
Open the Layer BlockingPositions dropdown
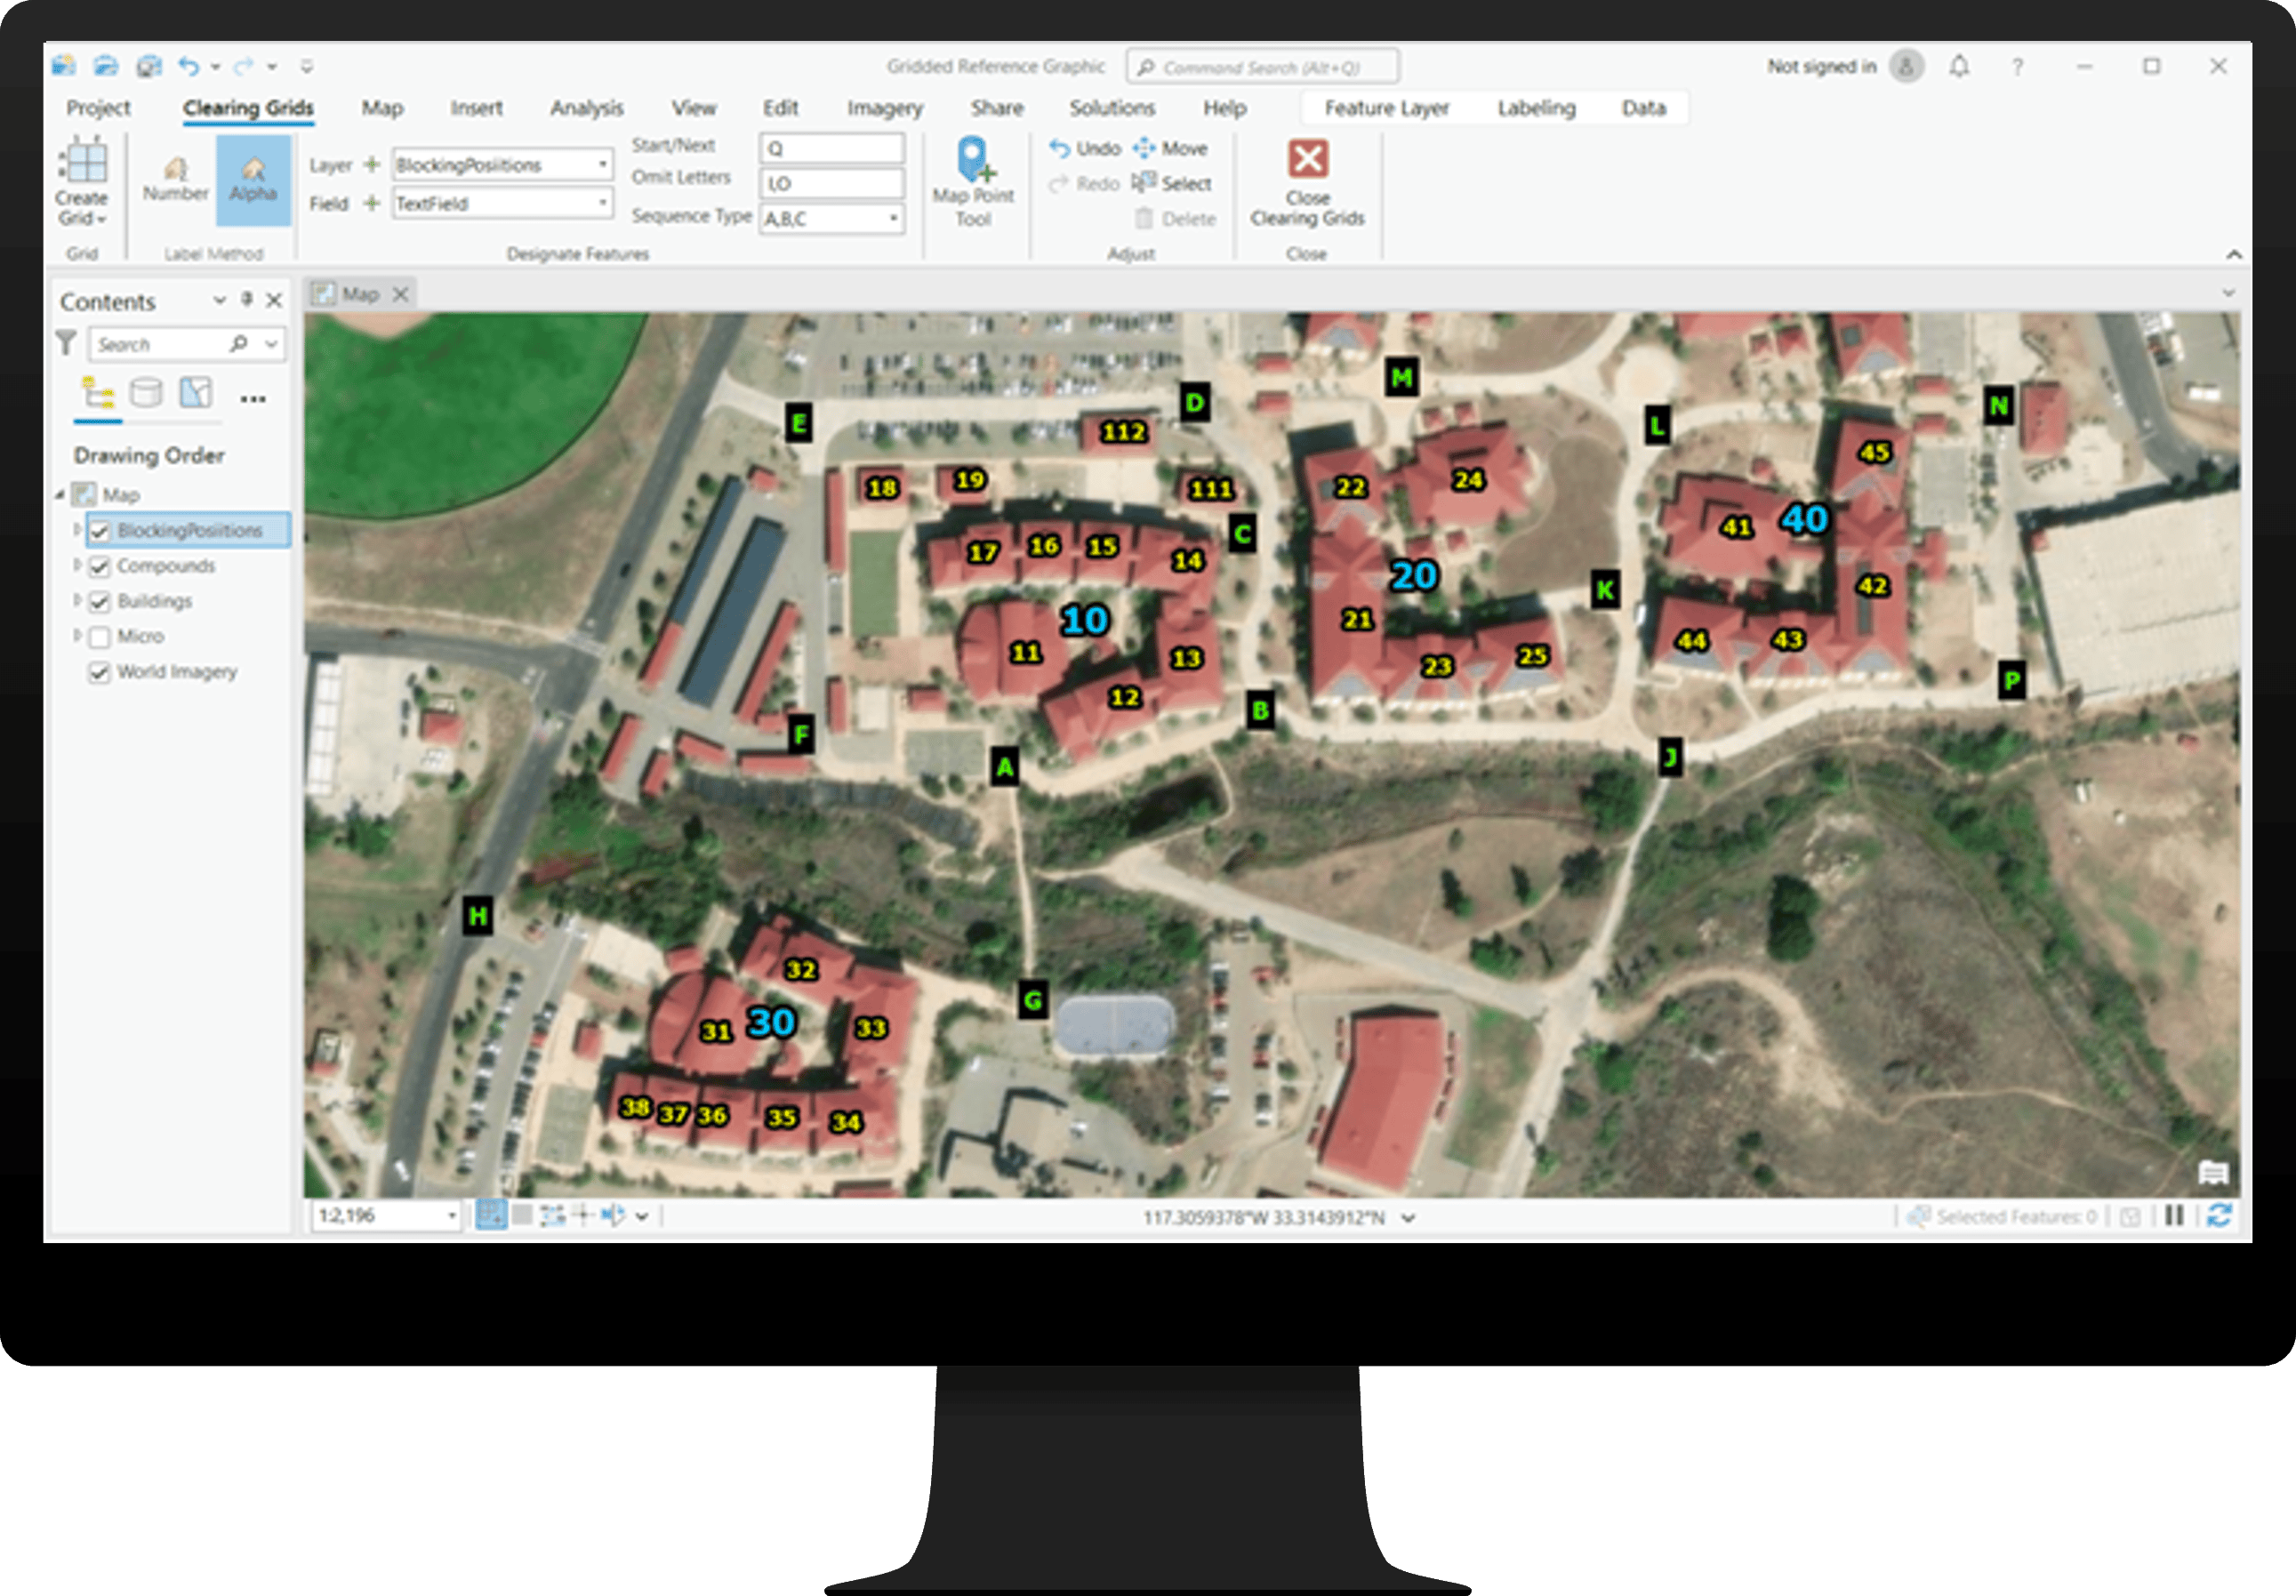tap(603, 165)
